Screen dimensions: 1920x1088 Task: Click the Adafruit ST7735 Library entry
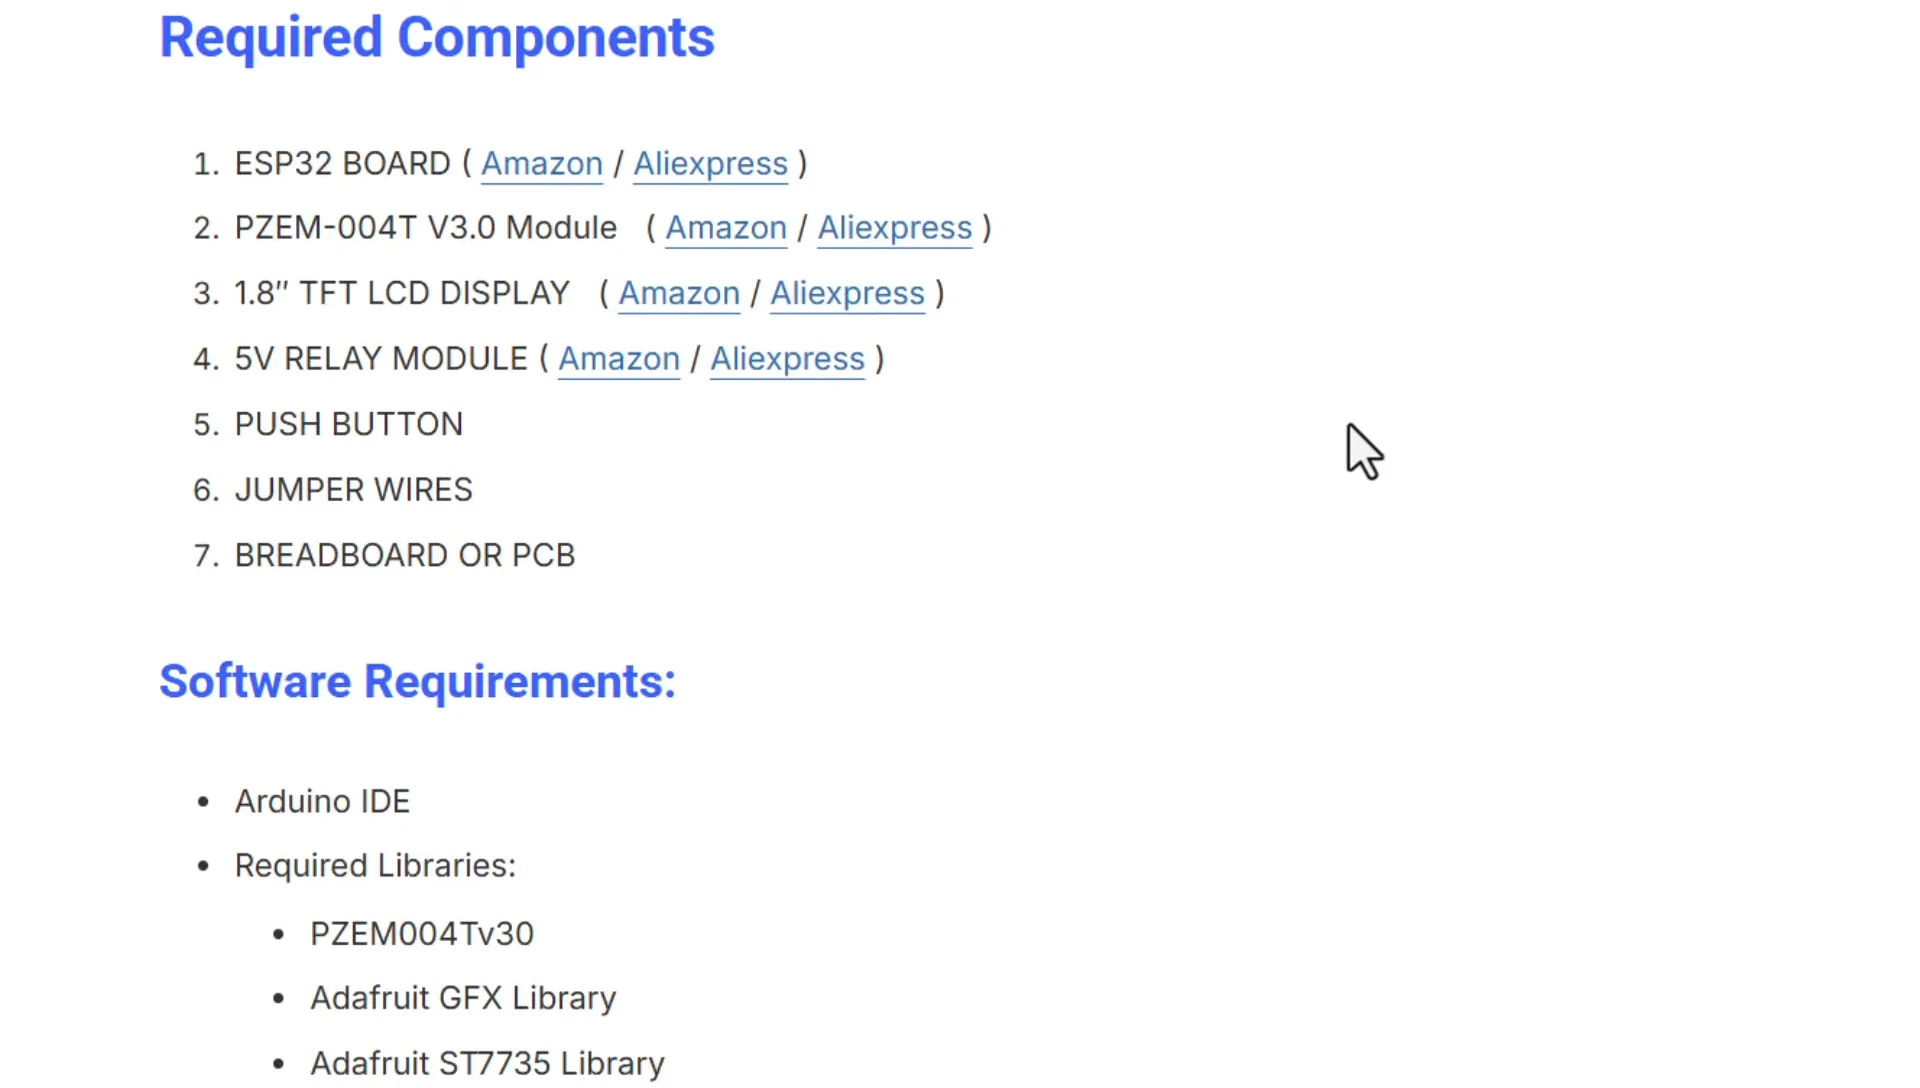487,1064
